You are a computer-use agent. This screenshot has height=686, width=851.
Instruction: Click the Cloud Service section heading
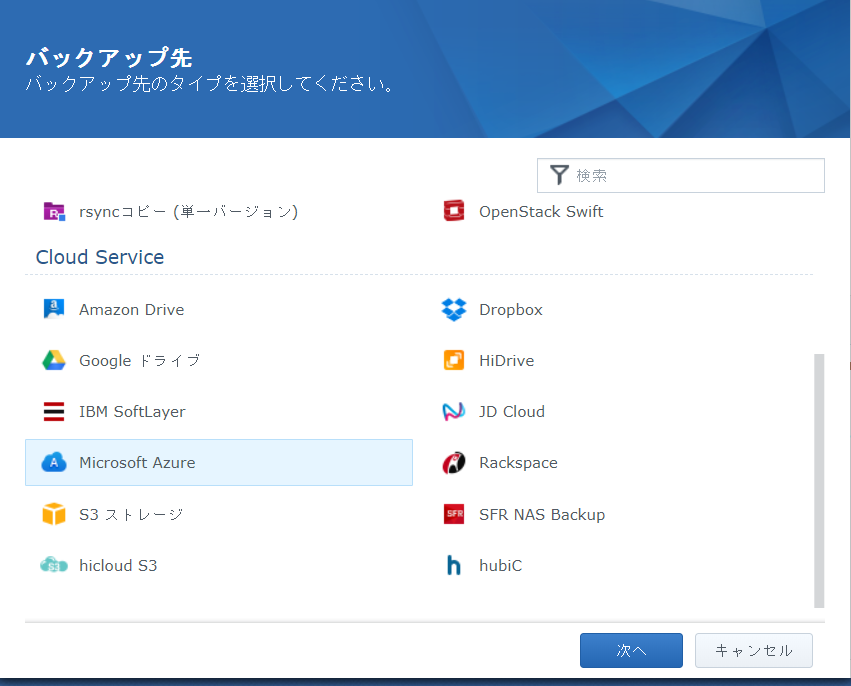100,257
